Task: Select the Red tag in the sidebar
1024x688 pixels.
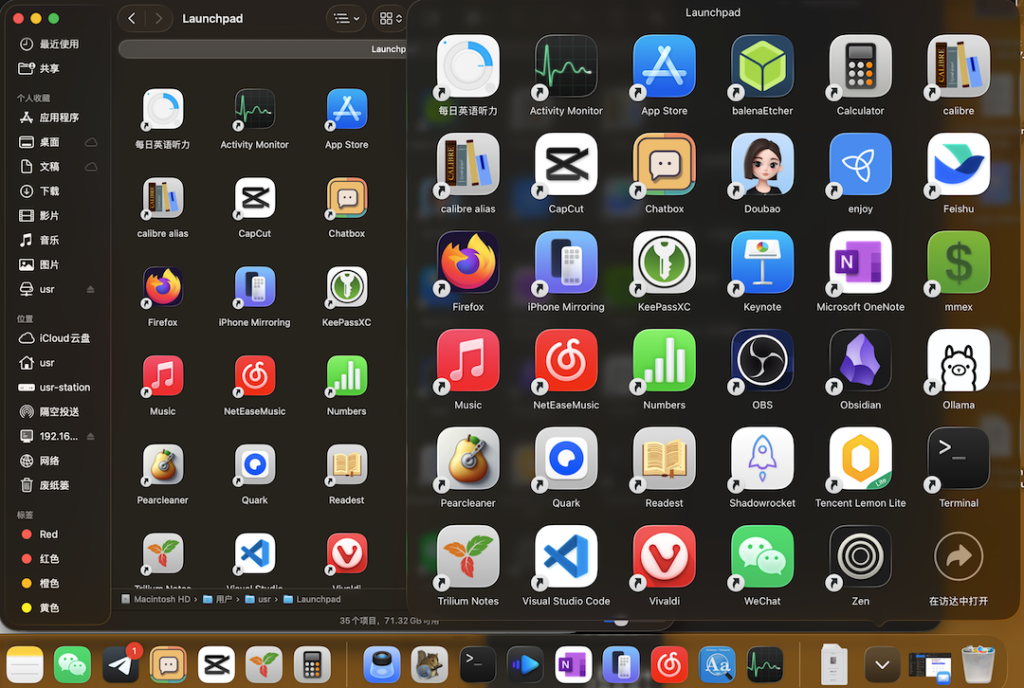Action: 48,534
